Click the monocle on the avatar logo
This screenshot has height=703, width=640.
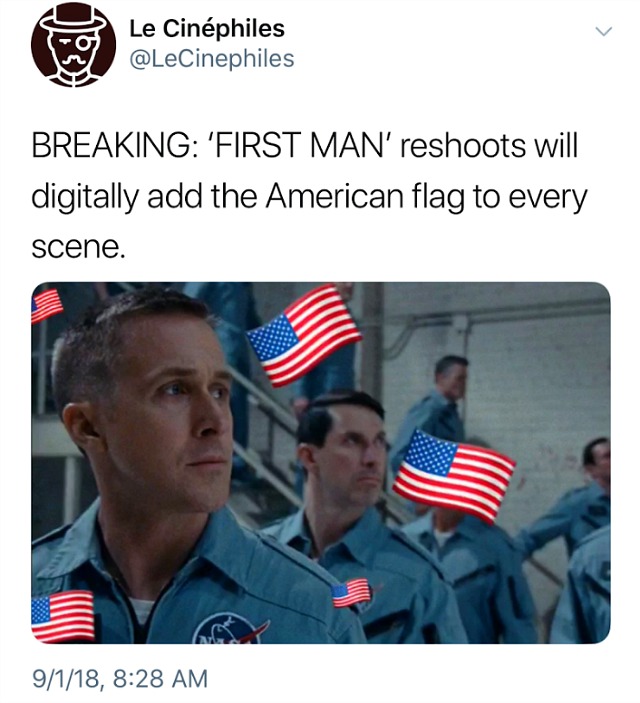84,43
